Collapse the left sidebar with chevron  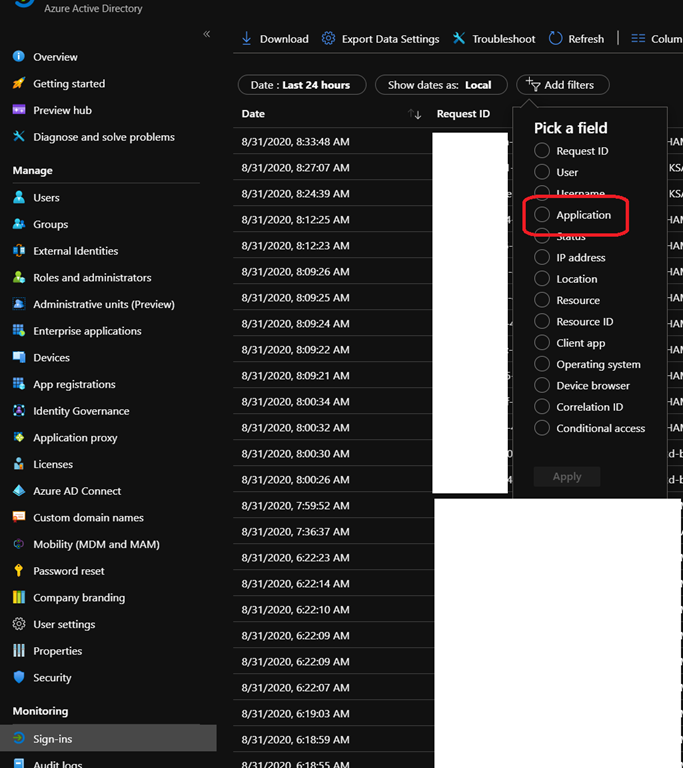click(x=207, y=34)
